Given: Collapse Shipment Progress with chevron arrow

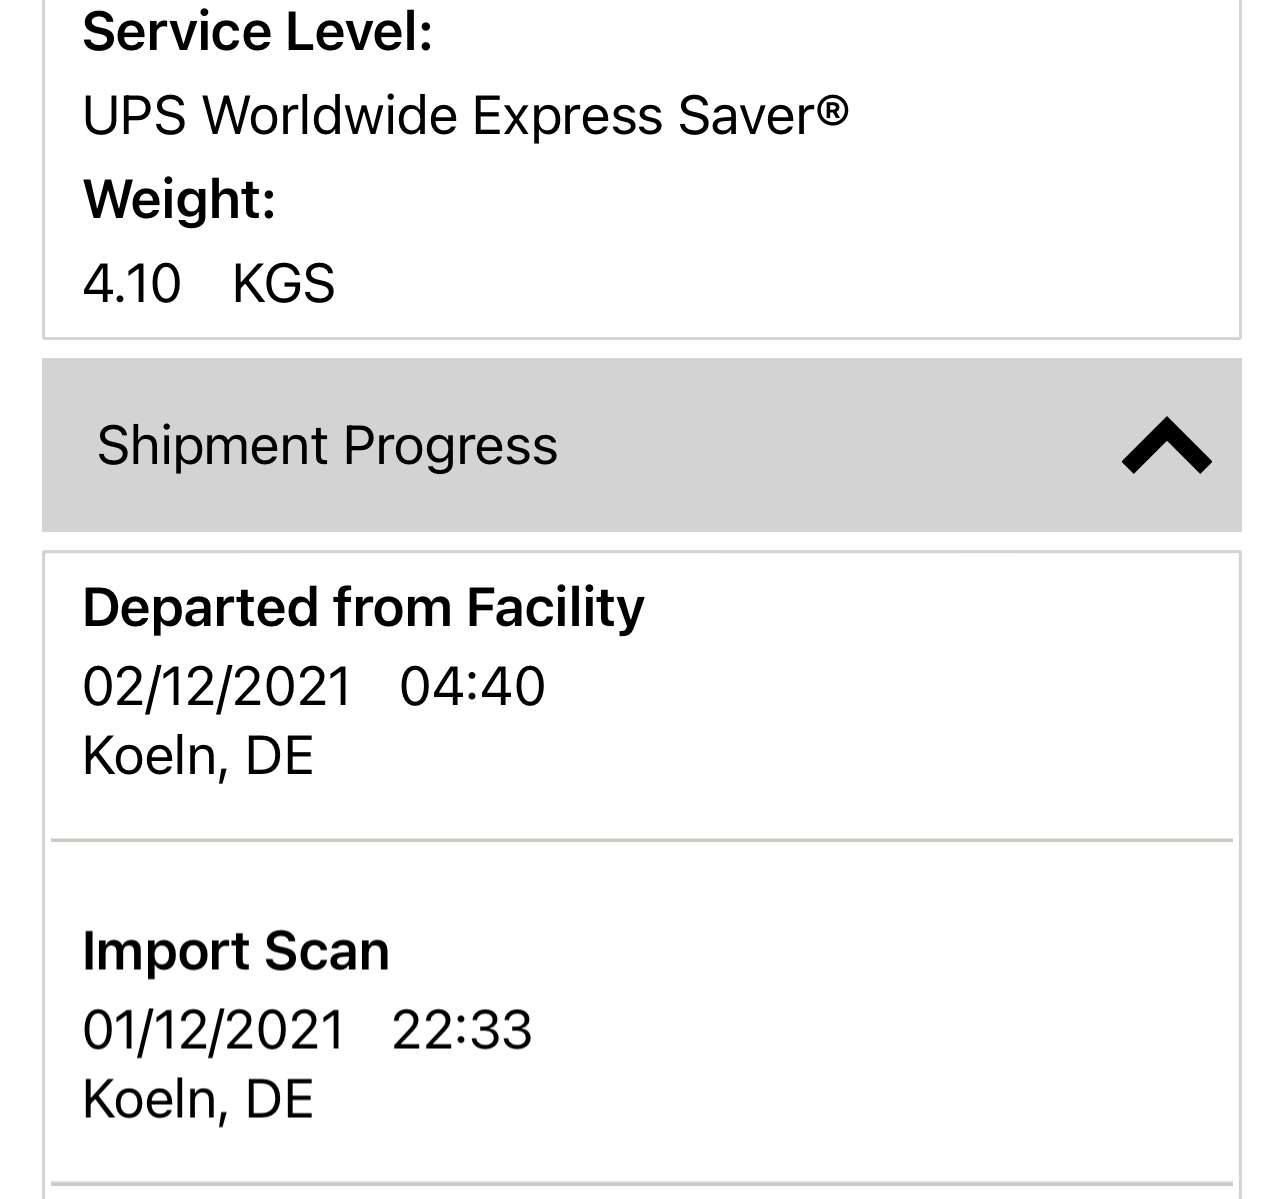Looking at the screenshot, I should (x=1166, y=446).
